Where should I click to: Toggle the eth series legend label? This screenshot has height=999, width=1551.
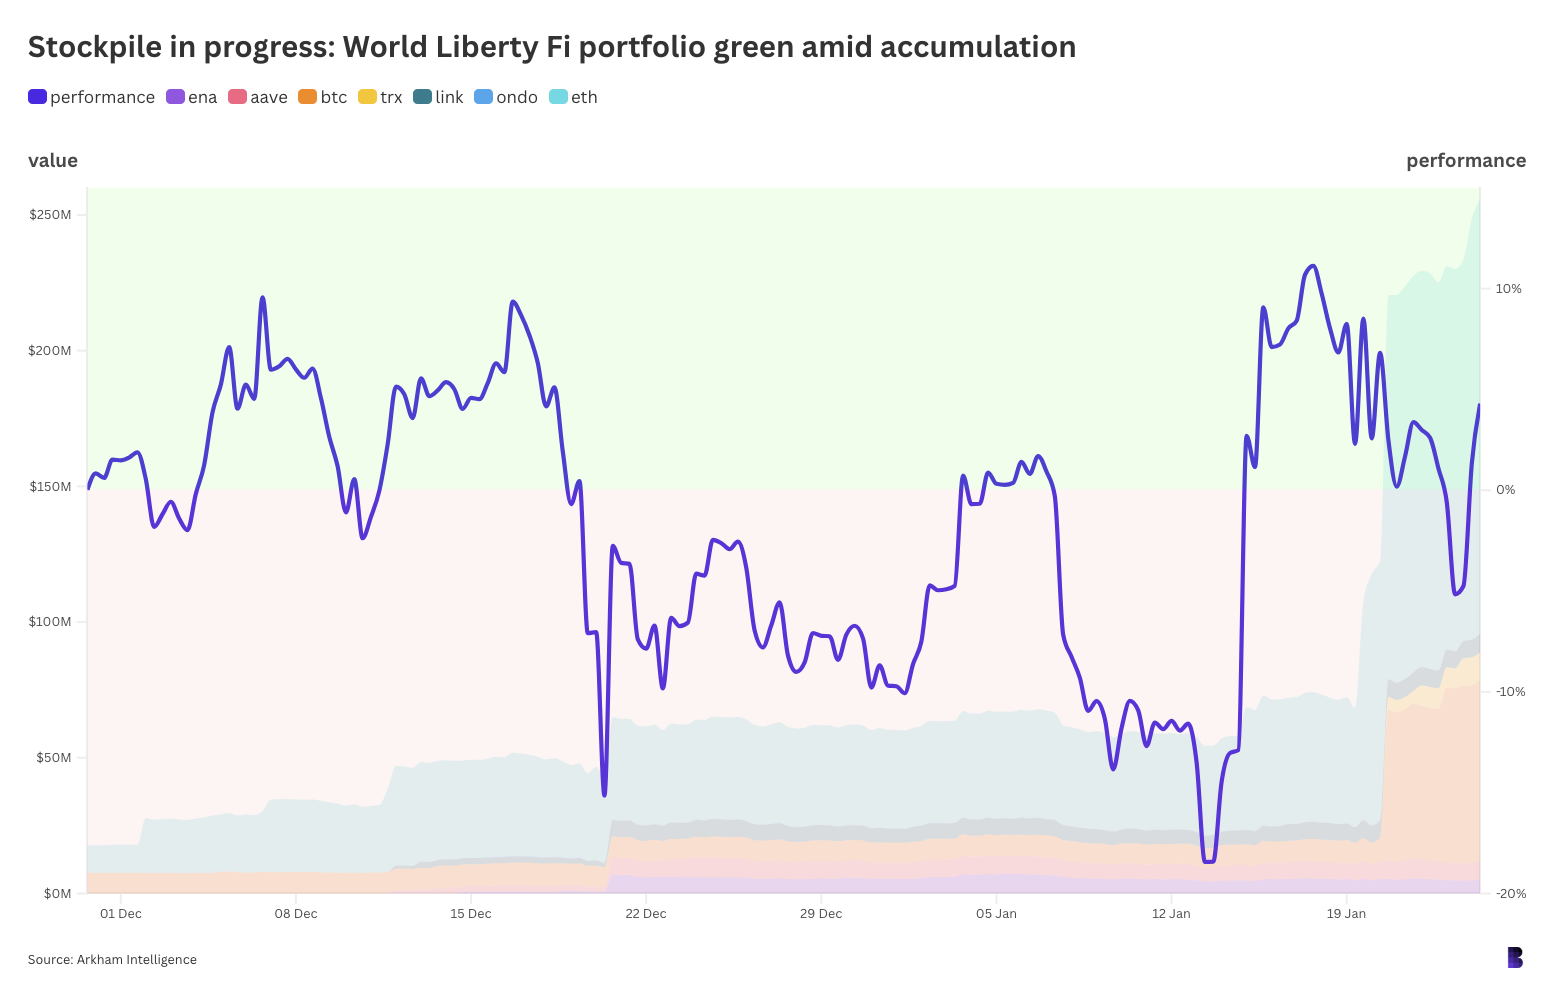point(584,97)
